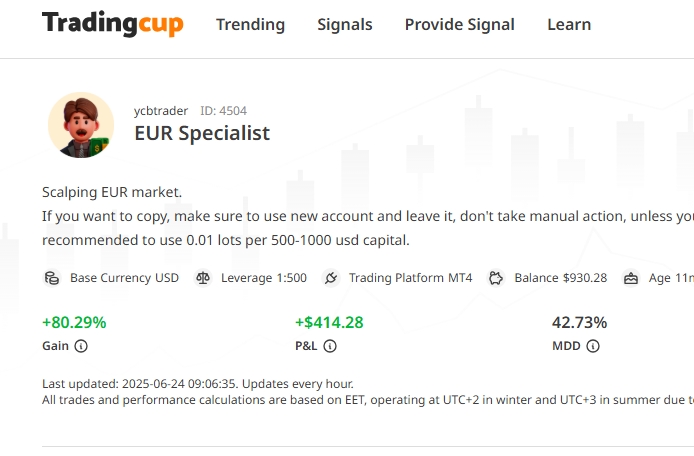
Task: Click the Tradingcup logo
Action: 112,24
